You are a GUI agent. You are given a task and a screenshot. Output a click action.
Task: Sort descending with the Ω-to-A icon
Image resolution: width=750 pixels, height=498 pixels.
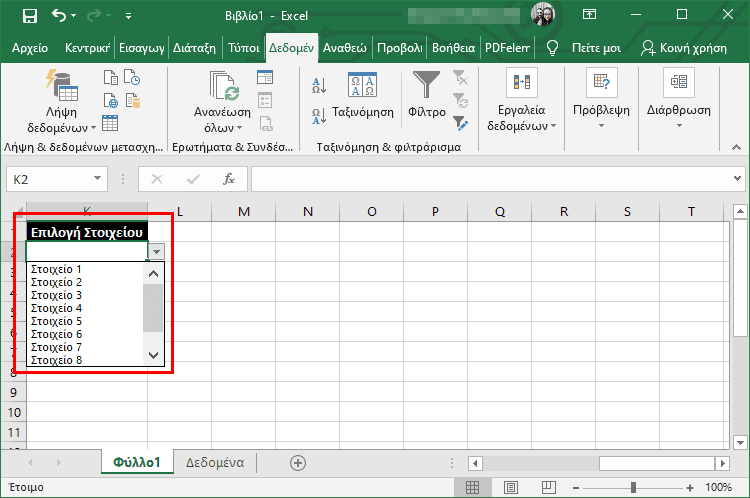coord(319,116)
